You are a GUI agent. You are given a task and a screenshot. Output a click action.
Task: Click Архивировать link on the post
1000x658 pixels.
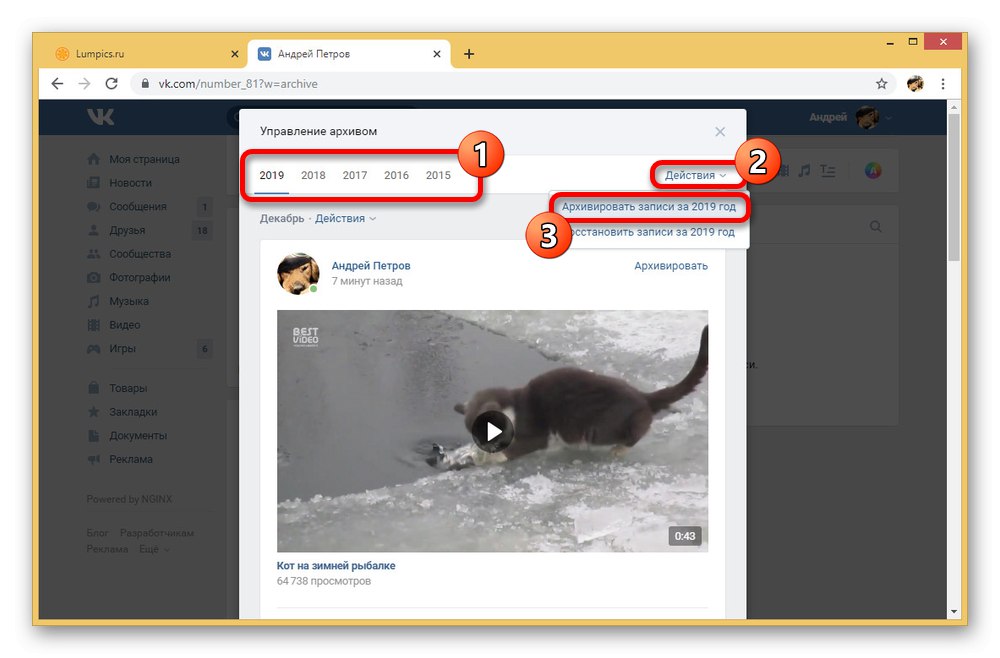point(671,266)
